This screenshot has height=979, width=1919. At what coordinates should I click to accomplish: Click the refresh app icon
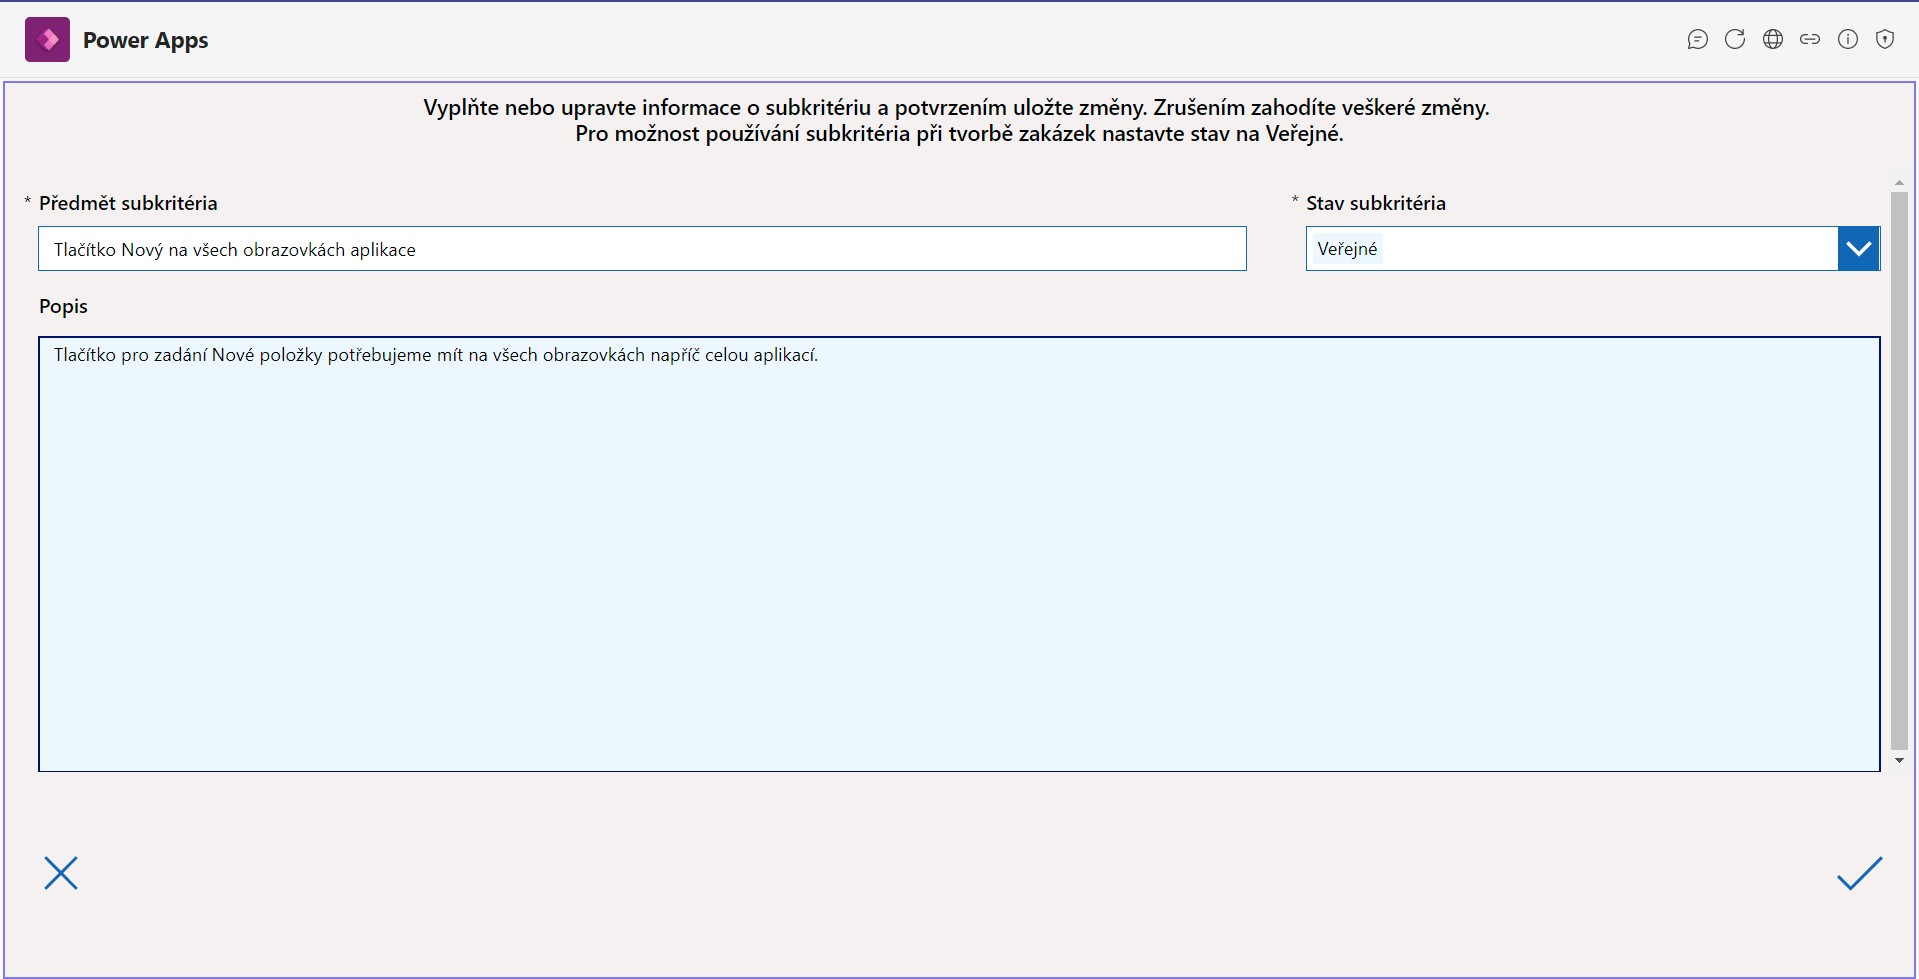[1735, 40]
